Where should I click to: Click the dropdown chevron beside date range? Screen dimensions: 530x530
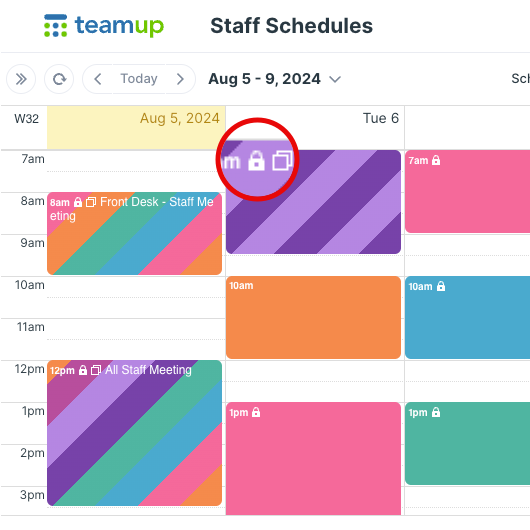[x=335, y=79]
